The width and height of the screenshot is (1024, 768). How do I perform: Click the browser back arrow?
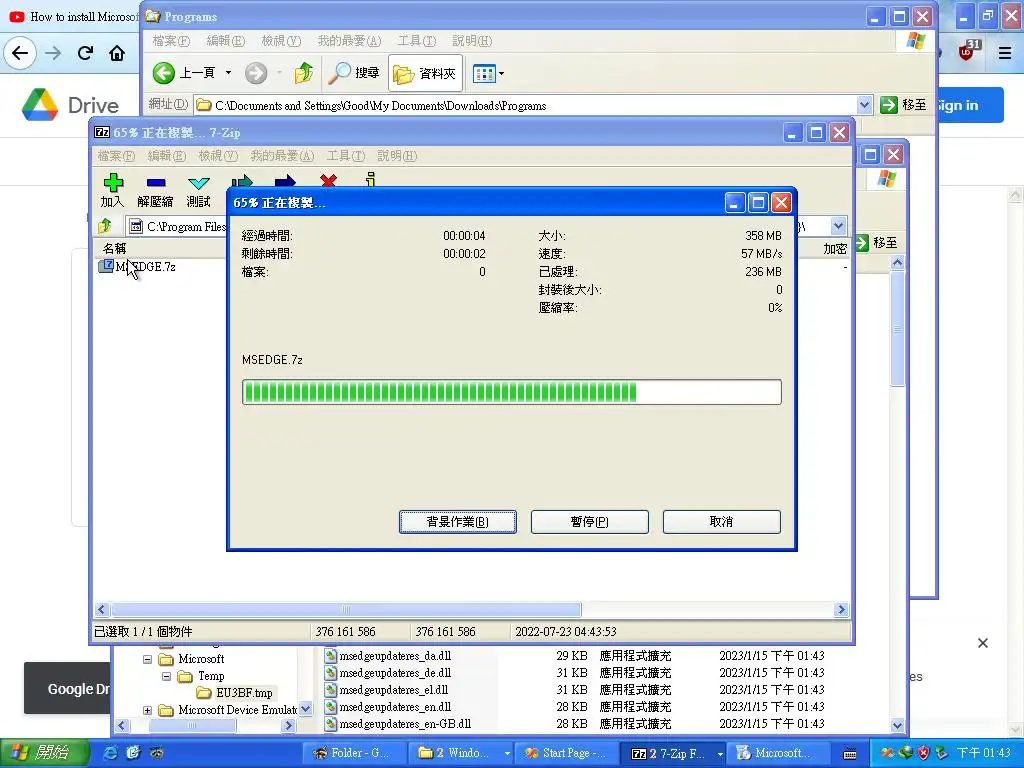tap(20, 53)
